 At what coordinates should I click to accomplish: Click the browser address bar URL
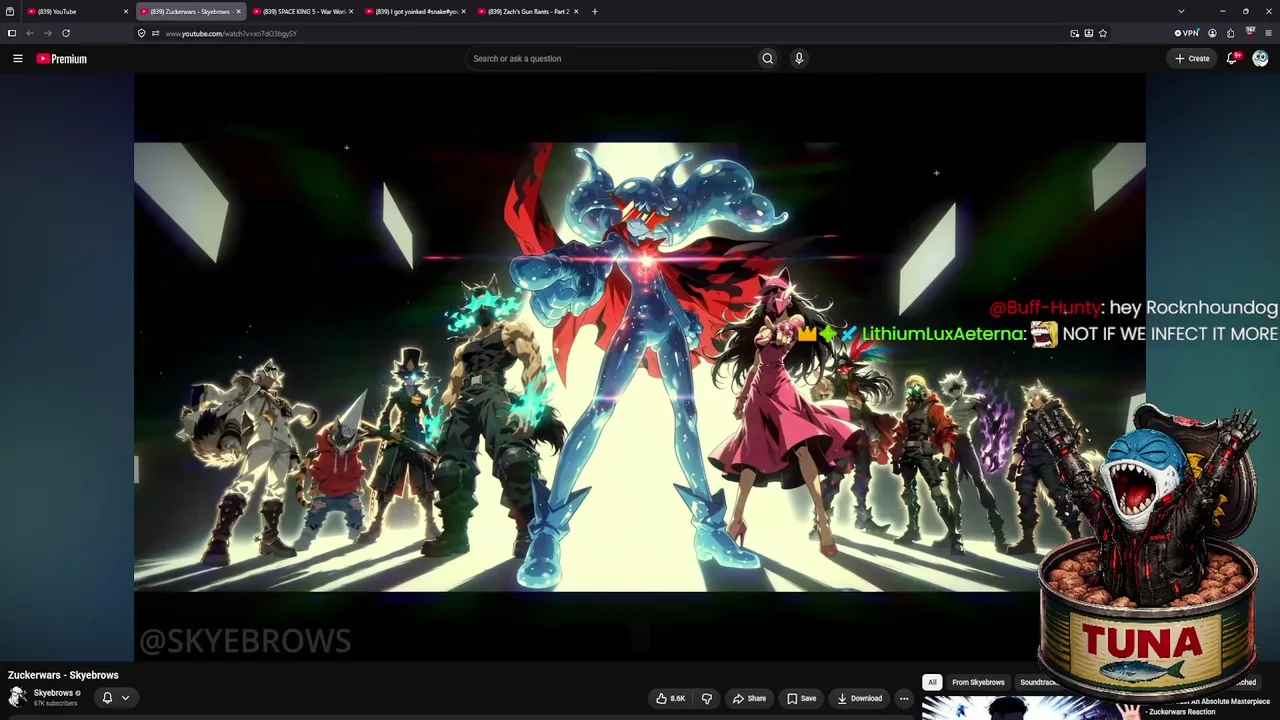pyautogui.click(x=231, y=33)
